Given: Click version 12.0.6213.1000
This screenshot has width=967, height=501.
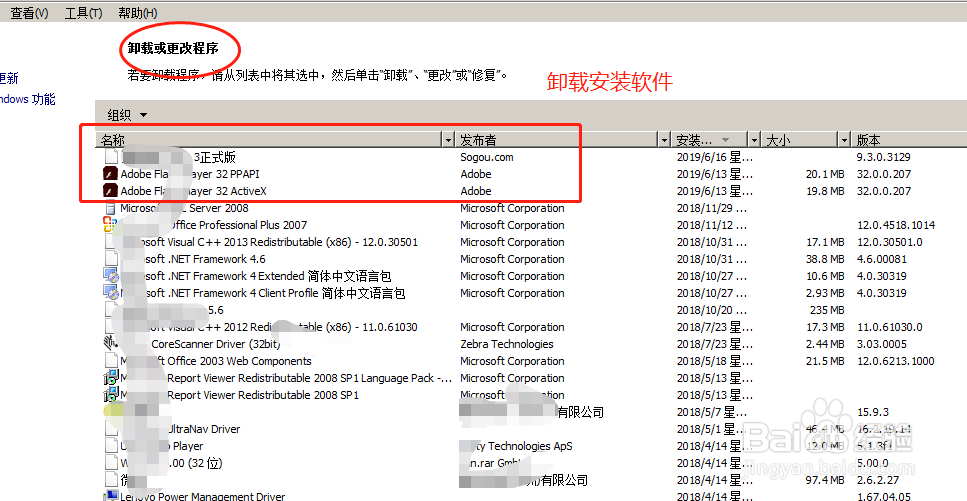Looking at the screenshot, I should pyautogui.click(x=895, y=361).
